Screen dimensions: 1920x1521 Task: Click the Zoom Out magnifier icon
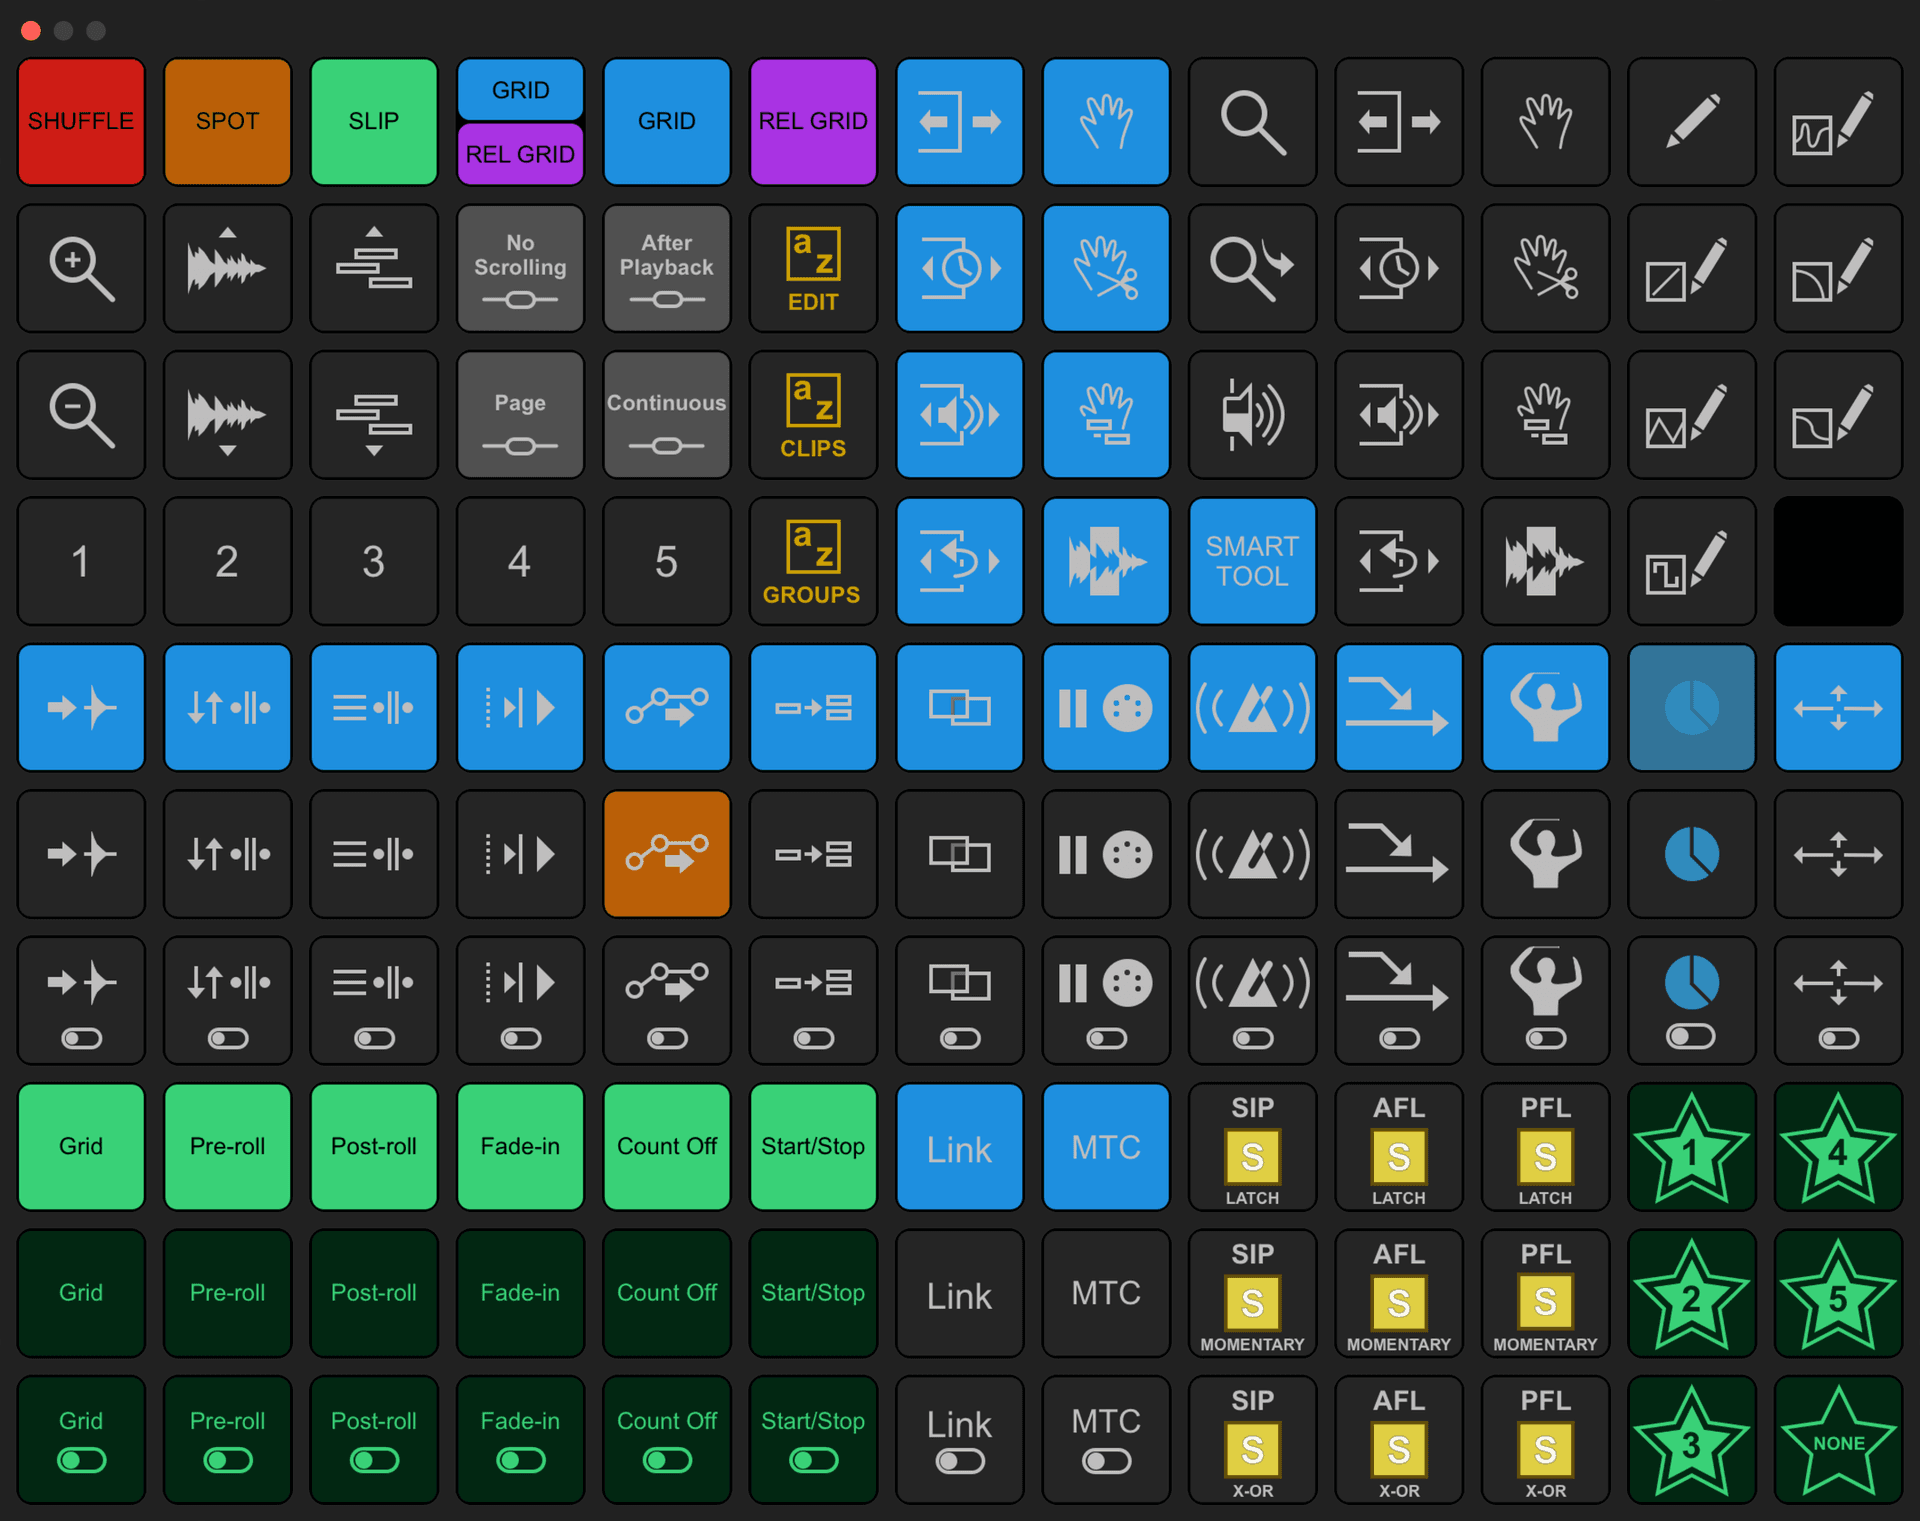coord(81,415)
